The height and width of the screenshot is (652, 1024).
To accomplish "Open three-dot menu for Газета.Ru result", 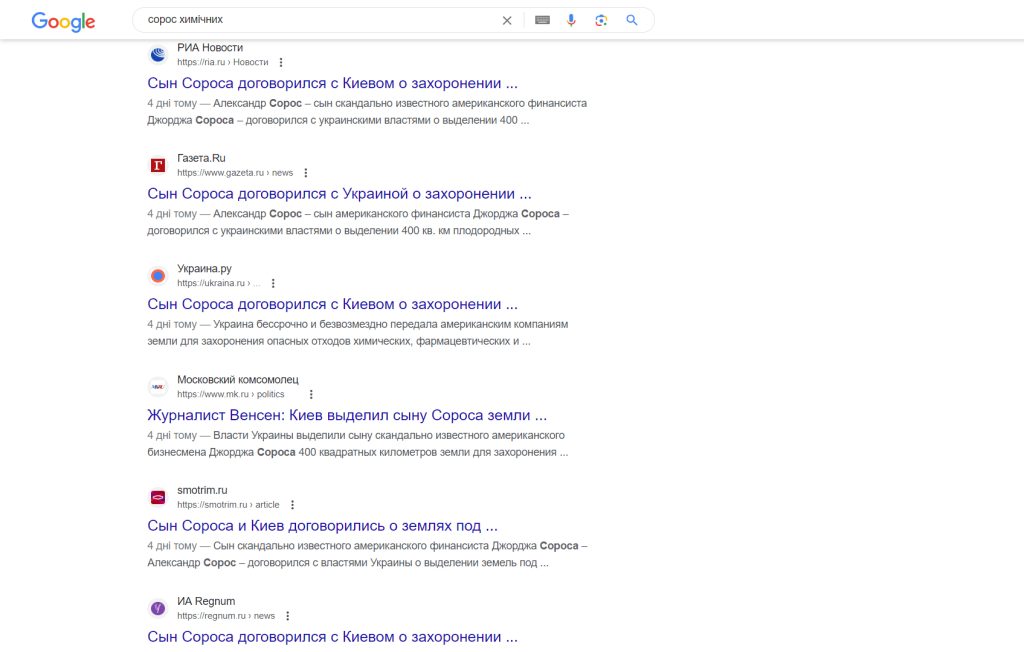I will click(306, 173).
